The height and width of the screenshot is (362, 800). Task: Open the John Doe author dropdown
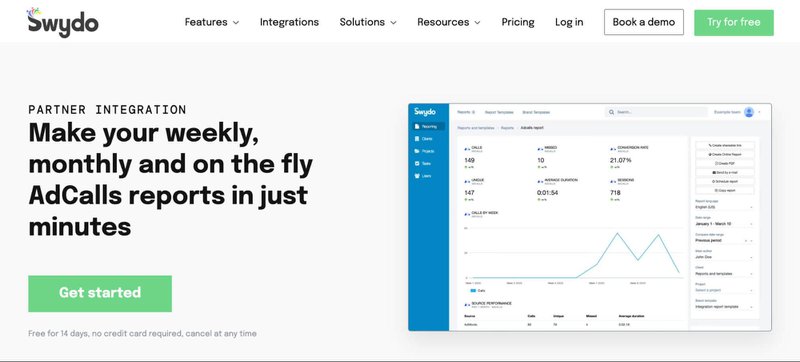click(x=724, y=257)
